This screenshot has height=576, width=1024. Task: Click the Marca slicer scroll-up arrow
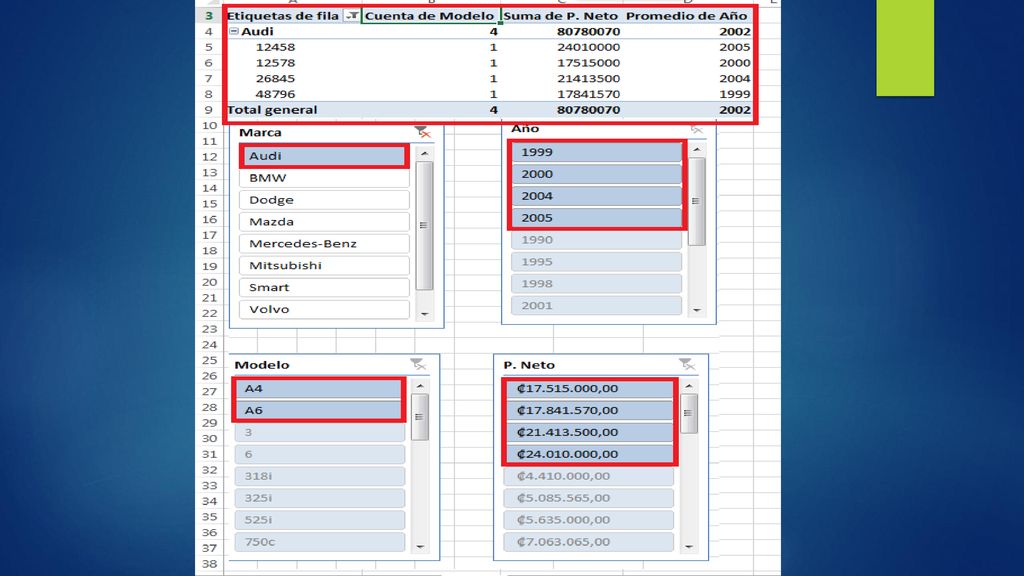point(424,153)
